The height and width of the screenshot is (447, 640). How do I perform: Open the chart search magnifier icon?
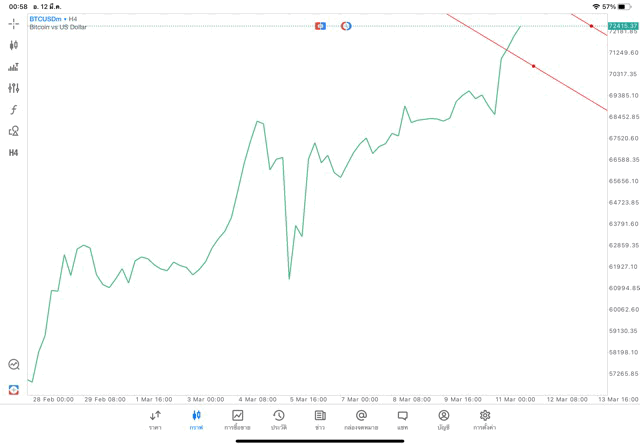point(13,365)
